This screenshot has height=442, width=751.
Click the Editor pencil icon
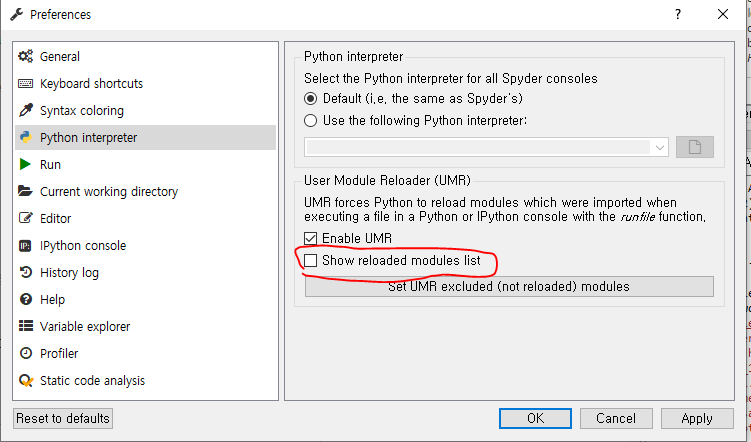point(26,218)
